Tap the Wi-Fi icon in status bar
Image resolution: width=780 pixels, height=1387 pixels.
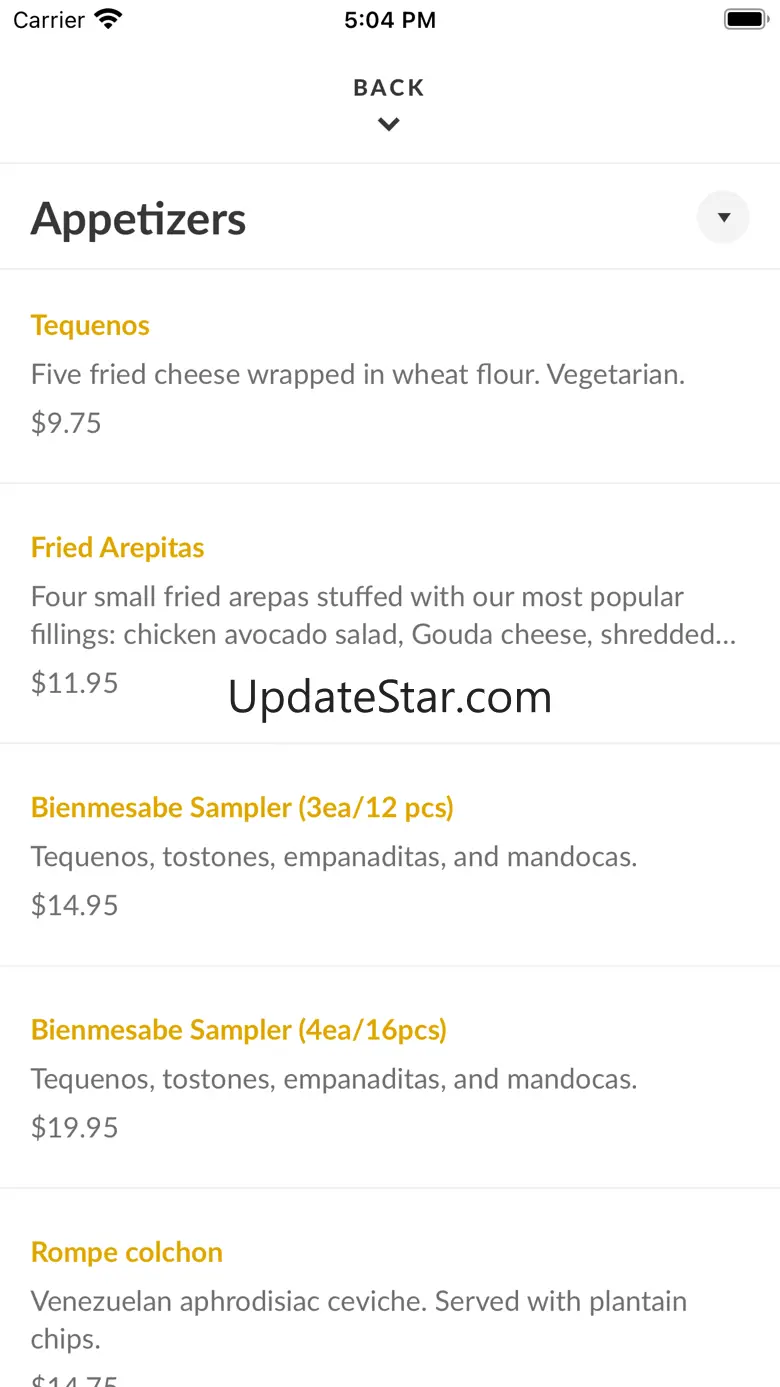108,20
